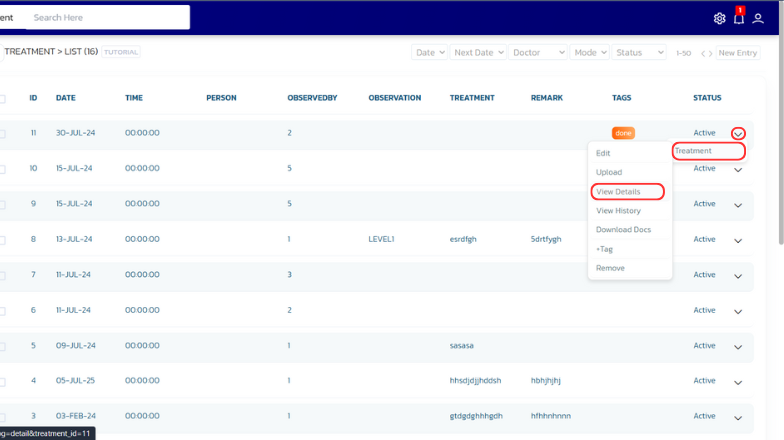
Task: Expand the row 10 actions chevron
Action: (738, 169)
